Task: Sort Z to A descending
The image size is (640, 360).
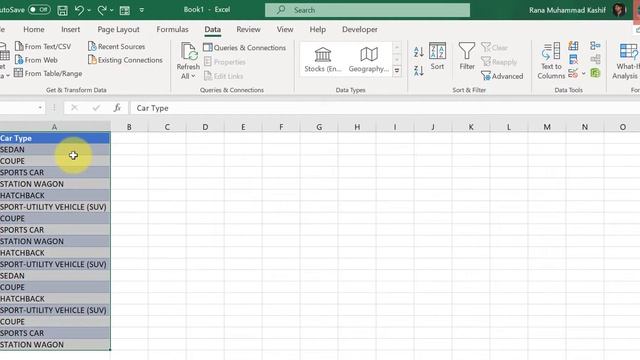Action: (x=419, y=70)
